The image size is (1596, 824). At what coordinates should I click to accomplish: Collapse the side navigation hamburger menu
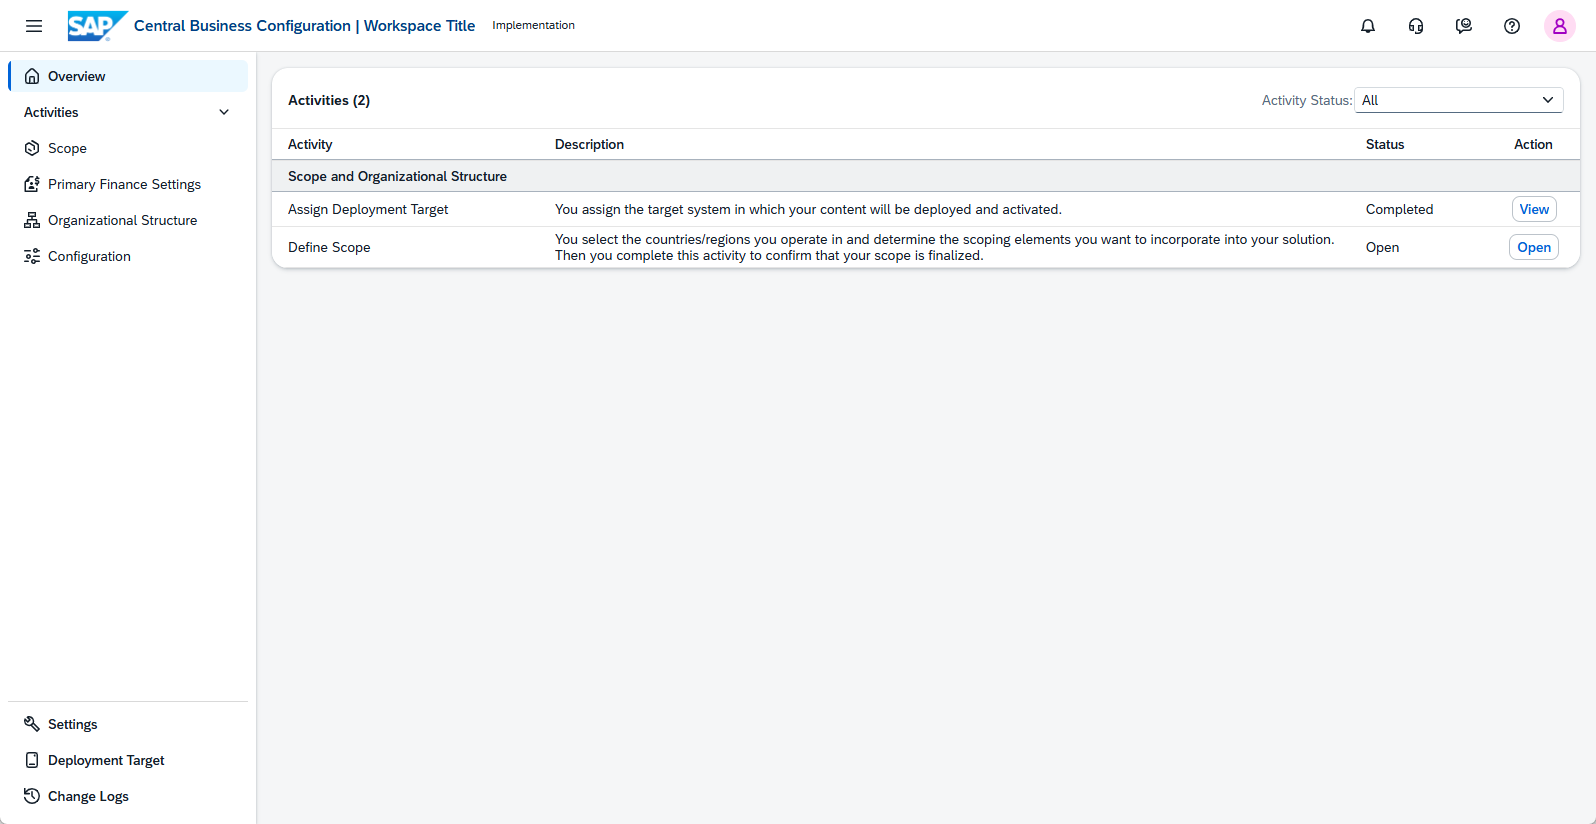tap(34, 26)
